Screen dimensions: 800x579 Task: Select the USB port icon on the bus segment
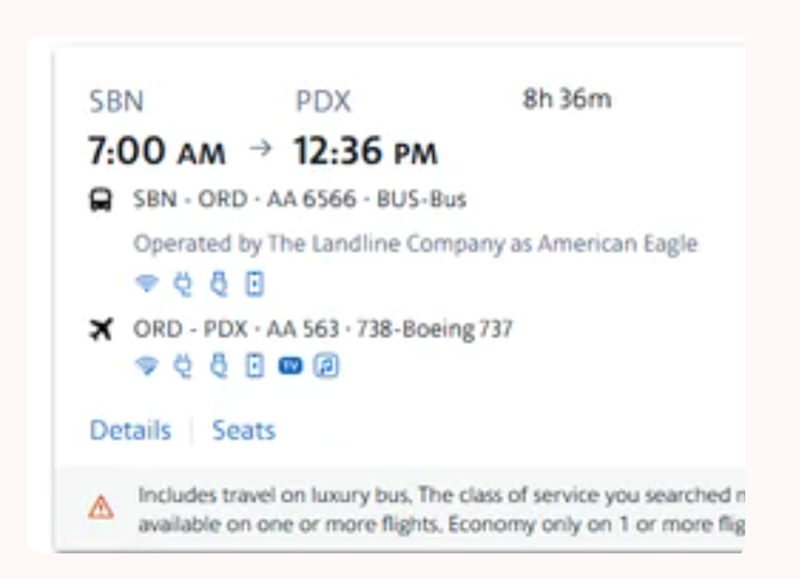click(219, 283)
